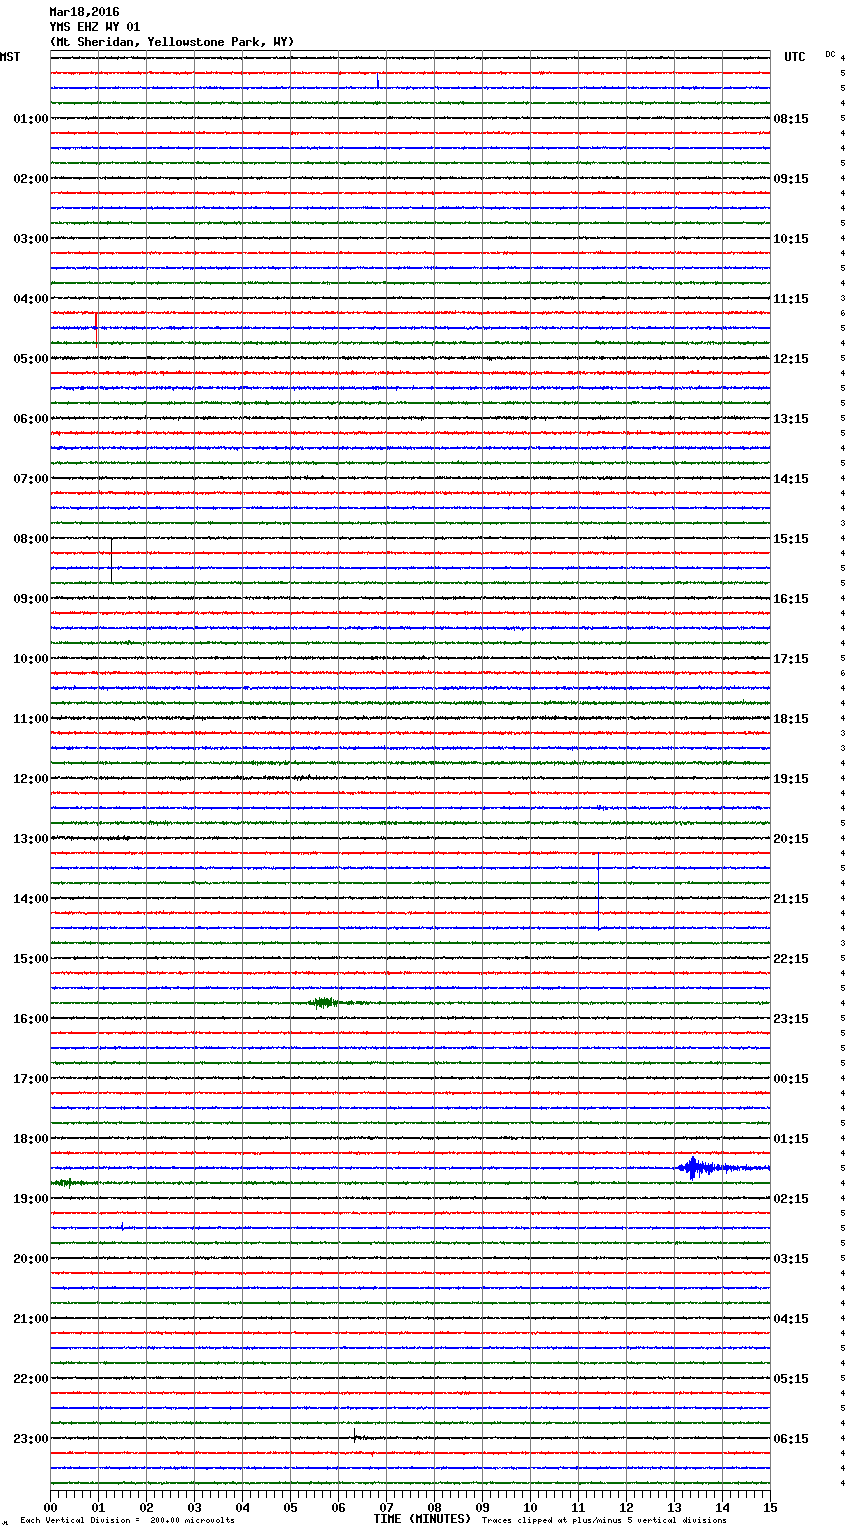The image size is (850, 1534).
Task: Select the 02:00 MST row label
Action: coord(30,179)
